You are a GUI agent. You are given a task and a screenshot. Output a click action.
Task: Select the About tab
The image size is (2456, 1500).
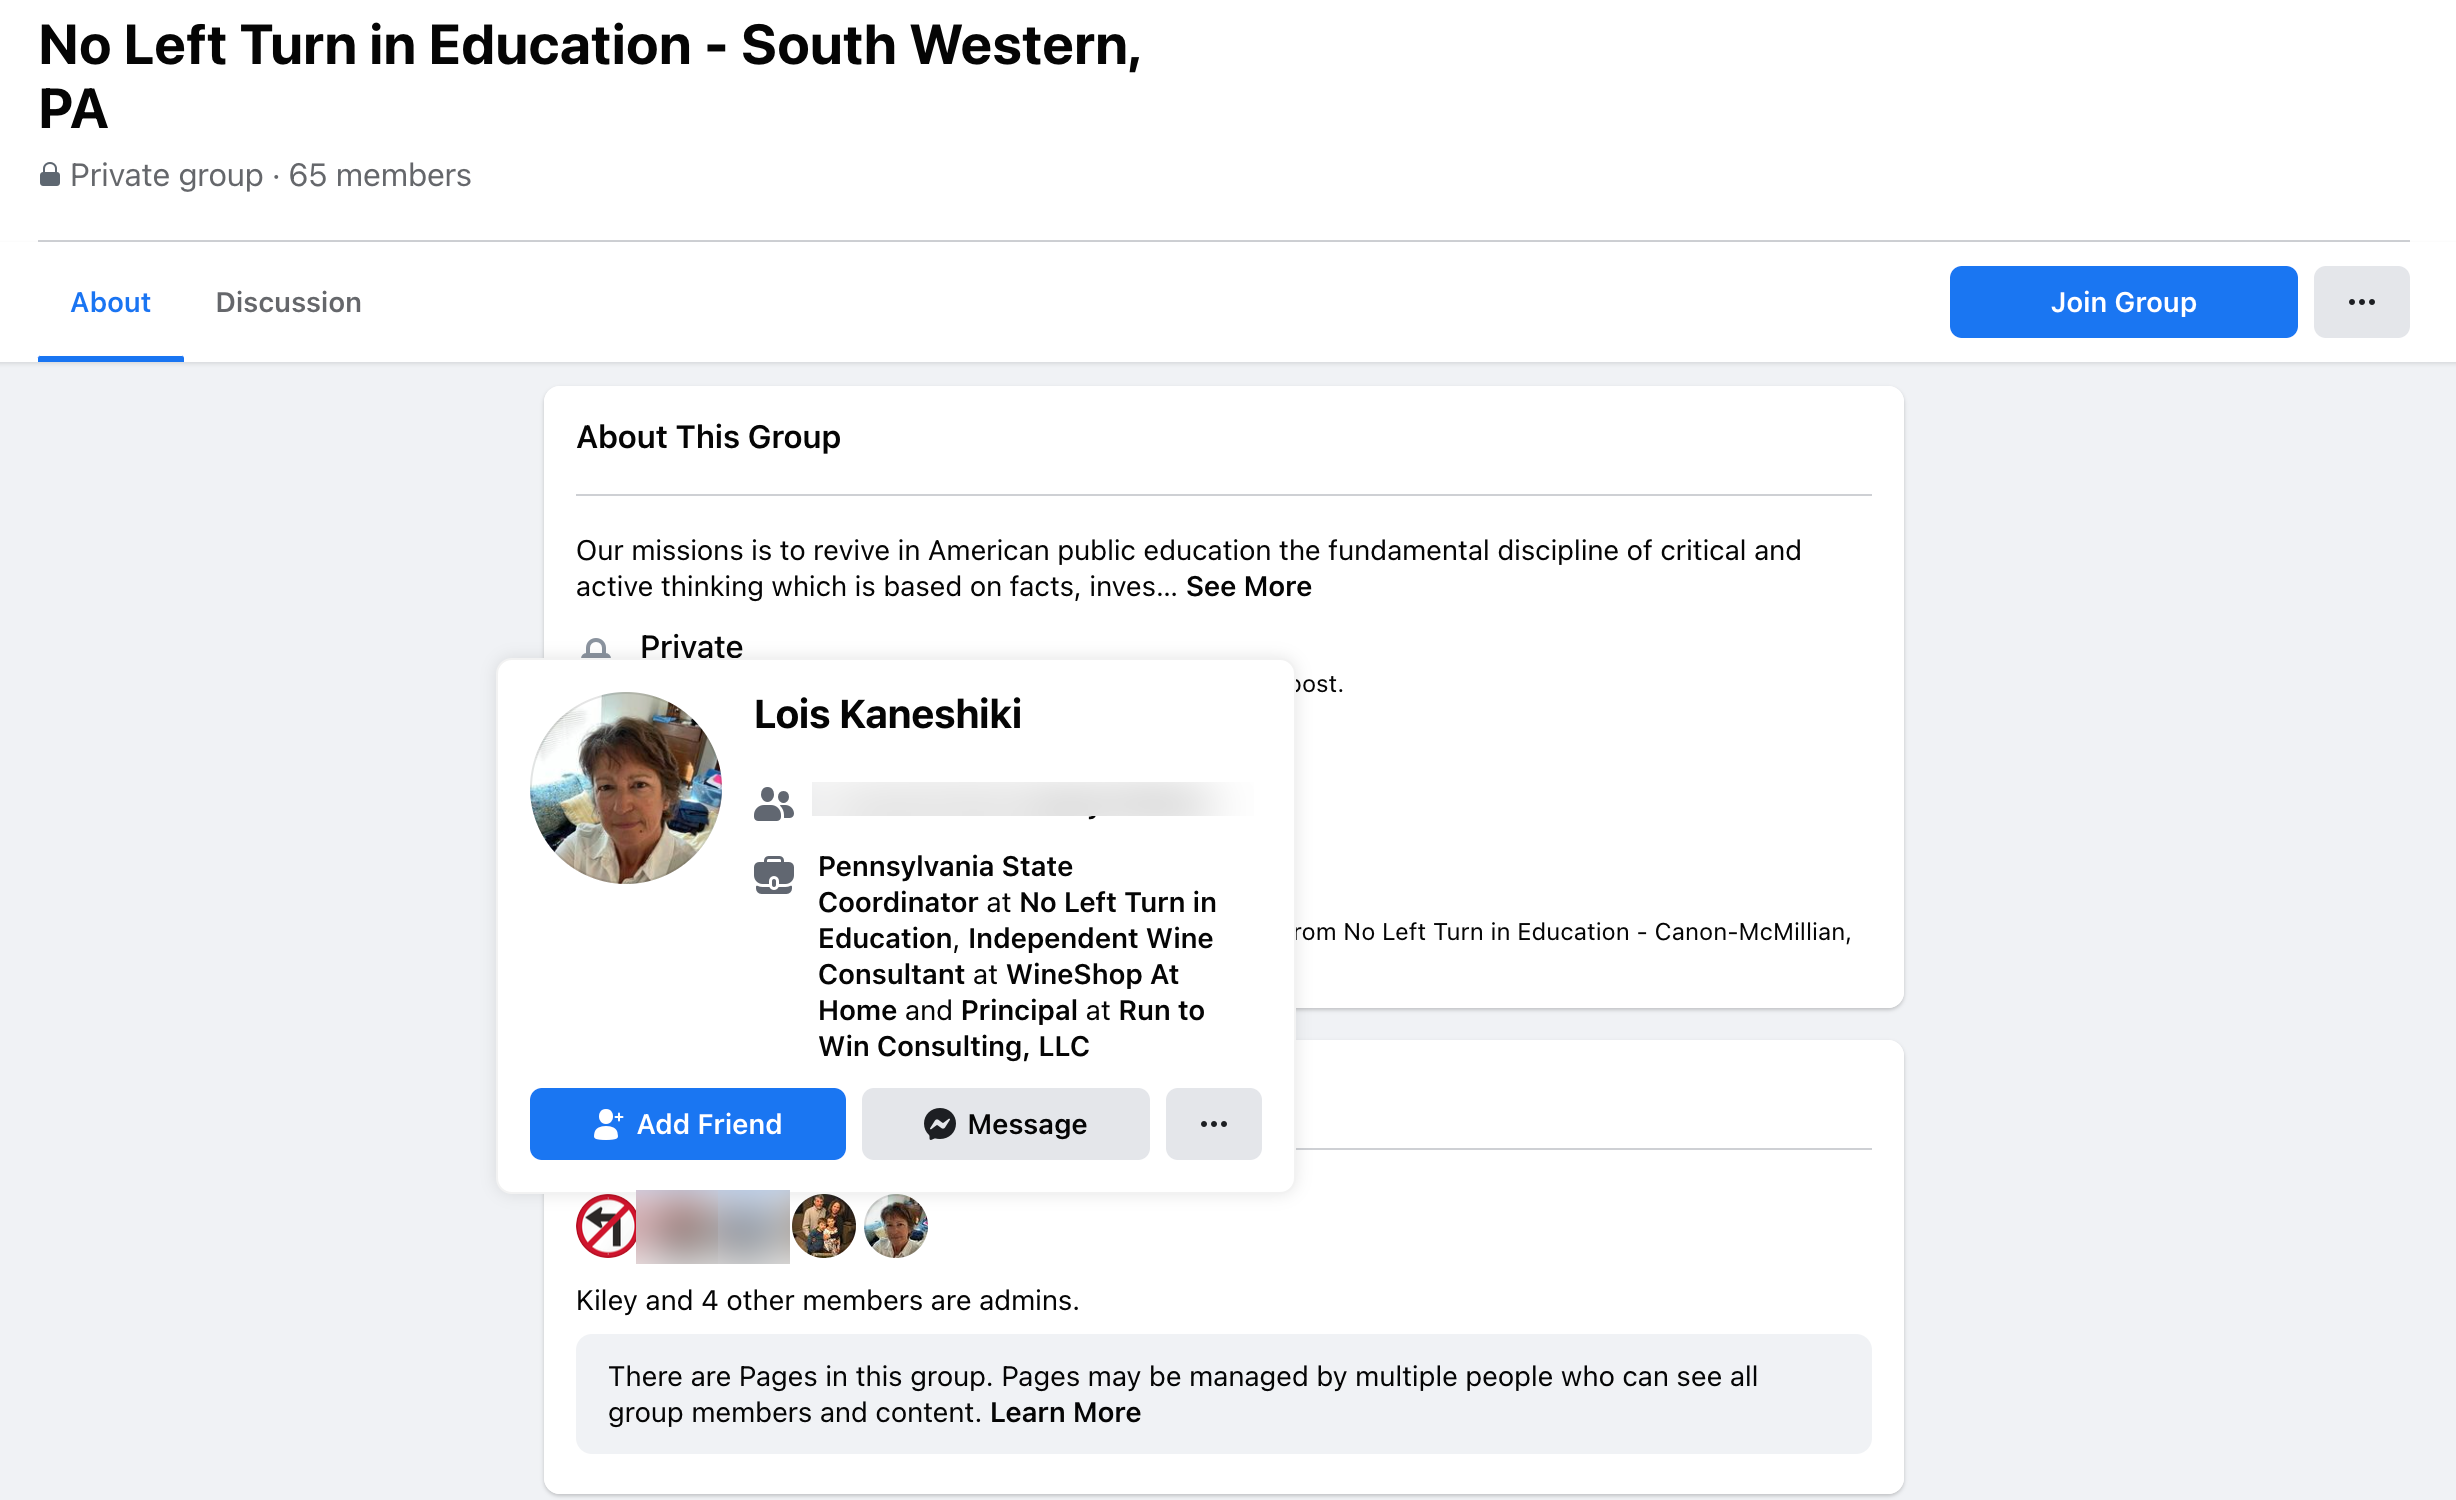click(110, 302)
